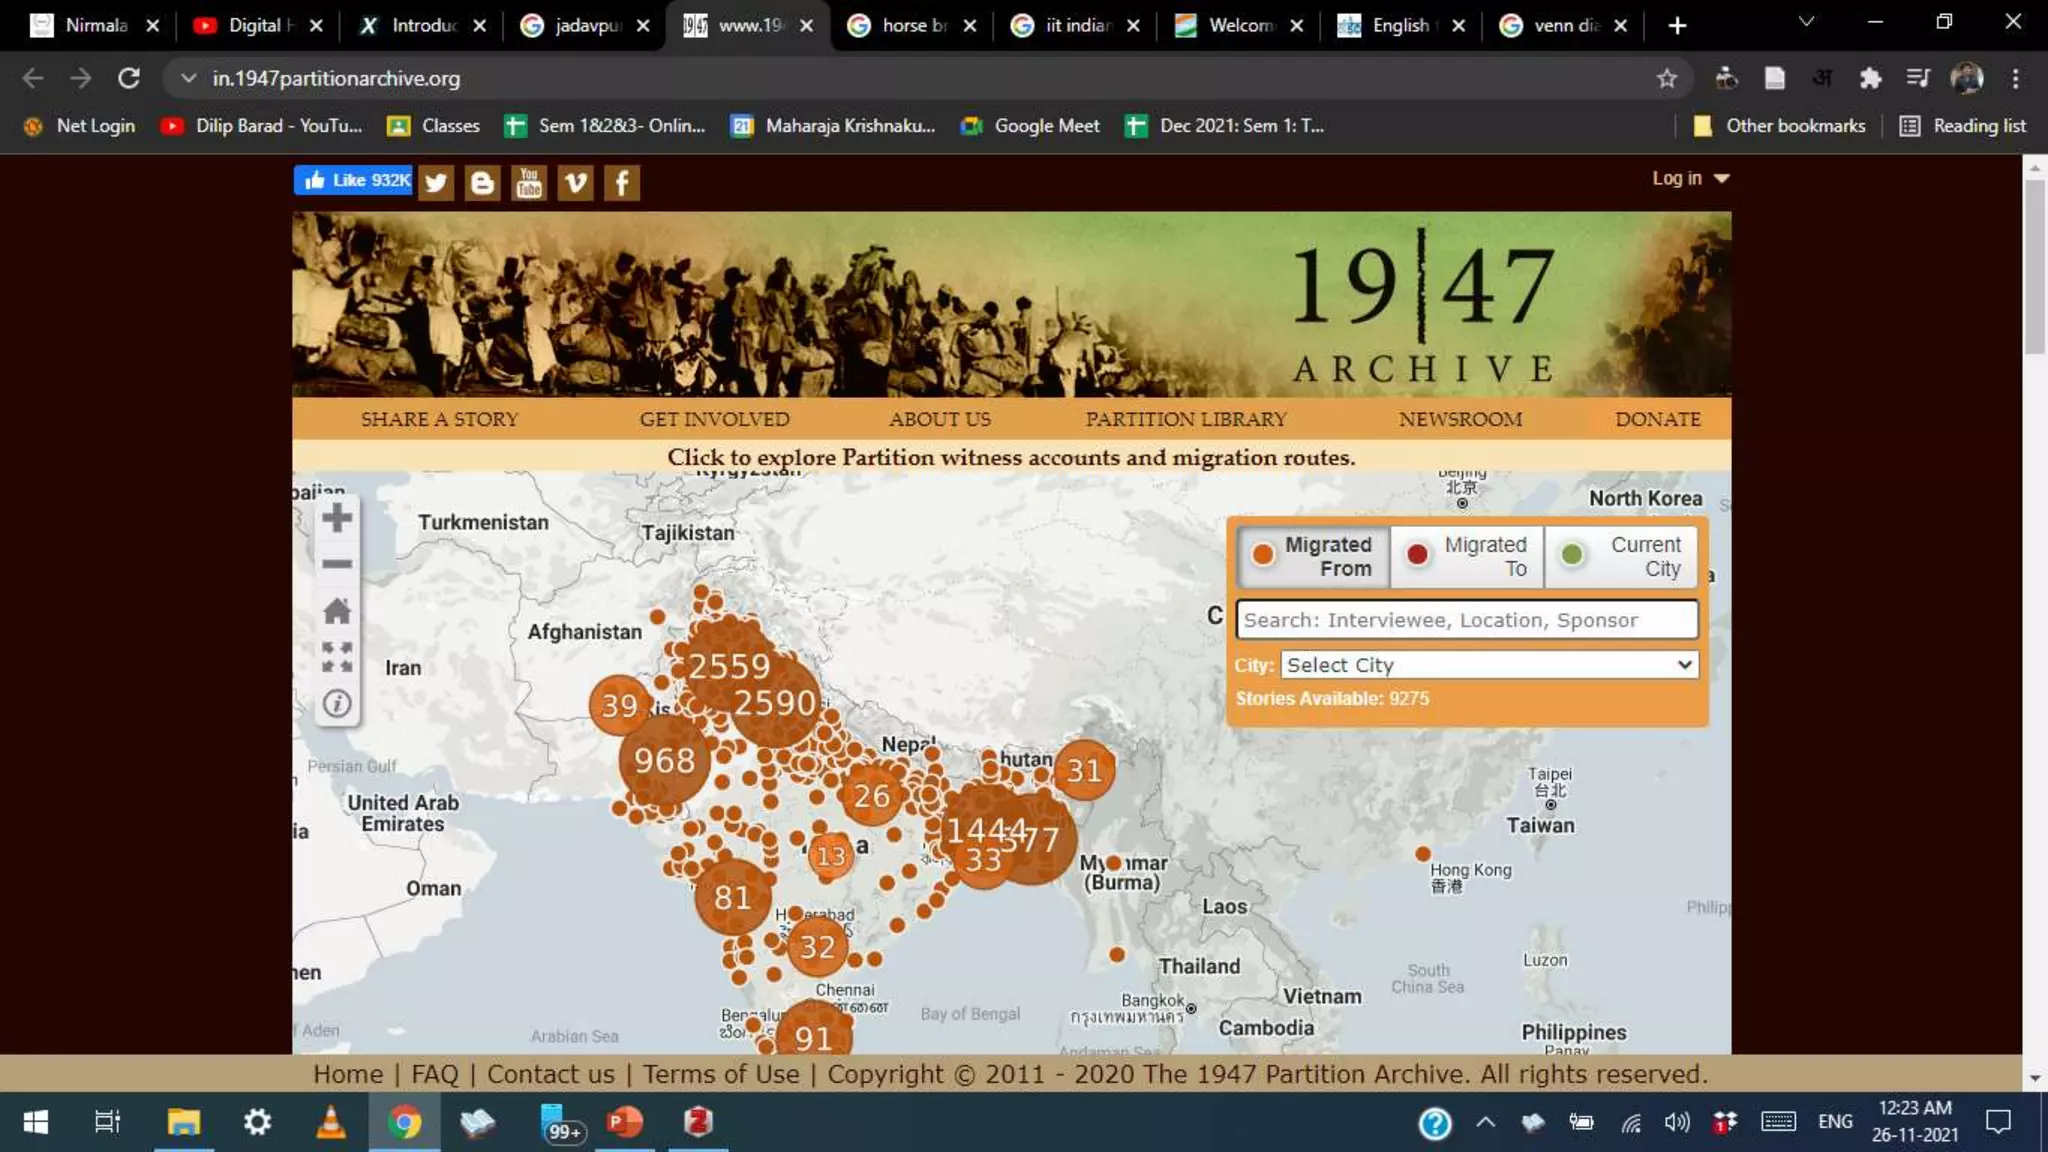Open the YouTube icon in header
The height and width of the screenshot is (1152, 2048).
coord(529,183)
